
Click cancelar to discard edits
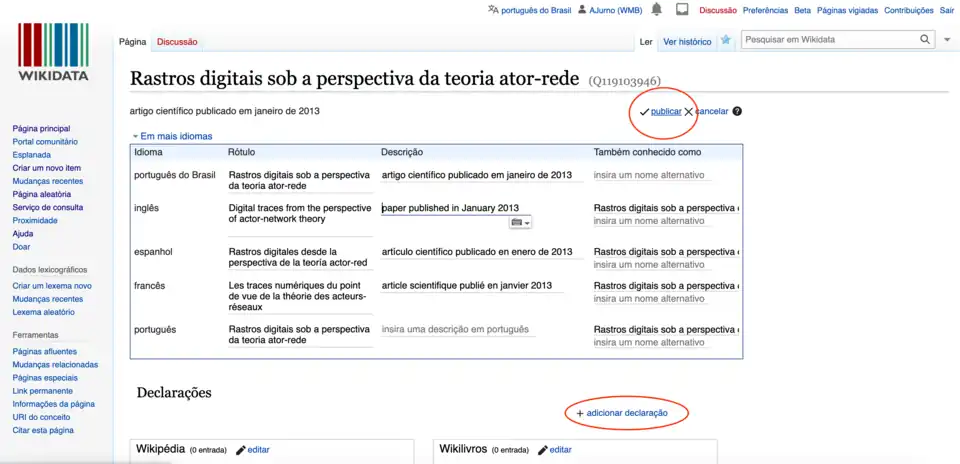coord(711,111)
